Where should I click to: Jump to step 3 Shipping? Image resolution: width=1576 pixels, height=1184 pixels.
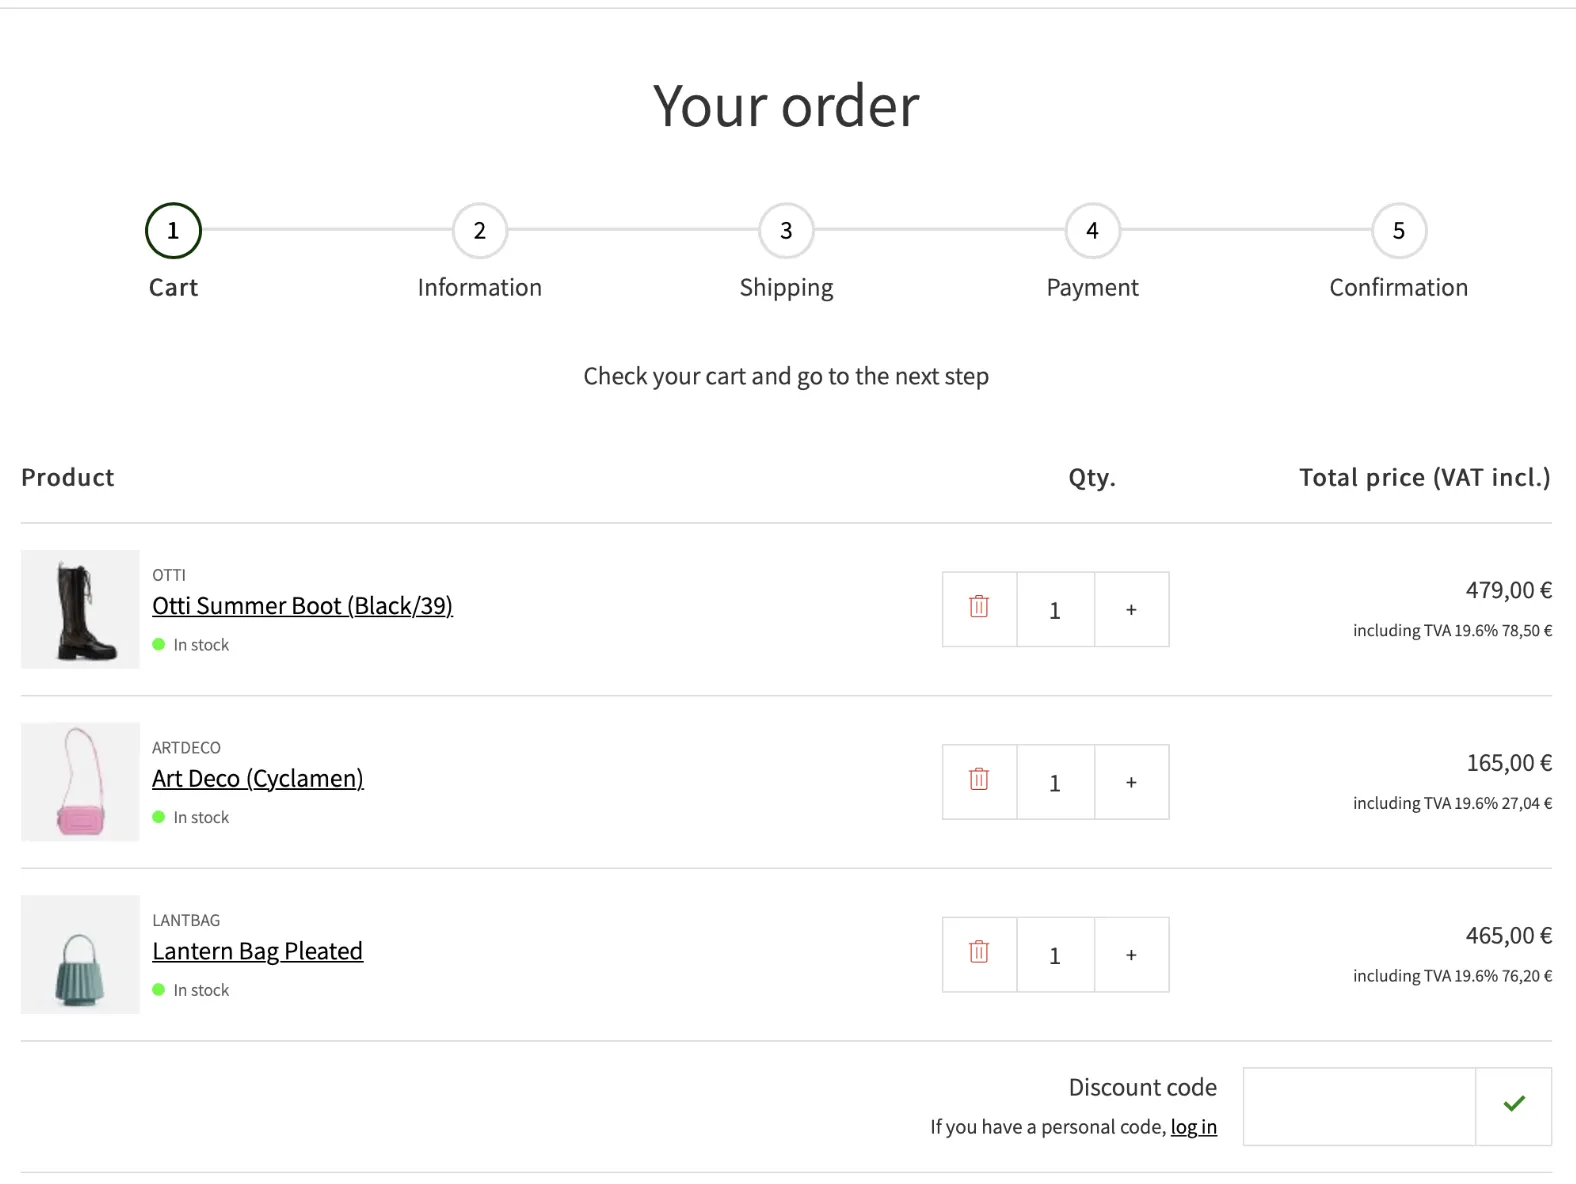tap(786, 231)
